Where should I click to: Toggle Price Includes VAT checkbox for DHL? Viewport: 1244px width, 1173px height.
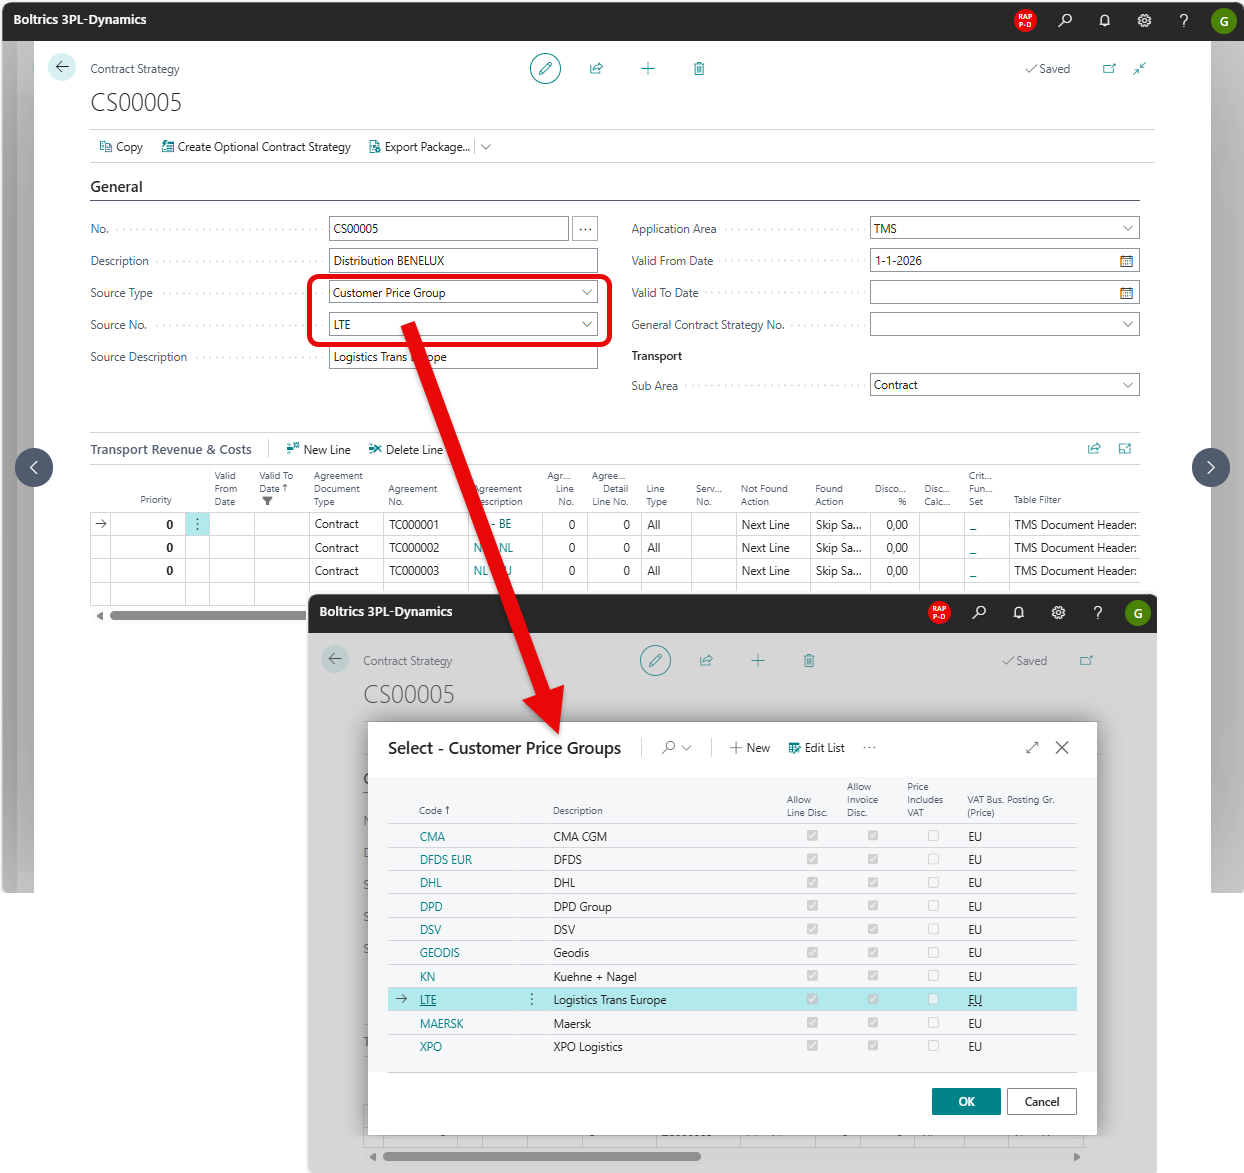(933, 883)
